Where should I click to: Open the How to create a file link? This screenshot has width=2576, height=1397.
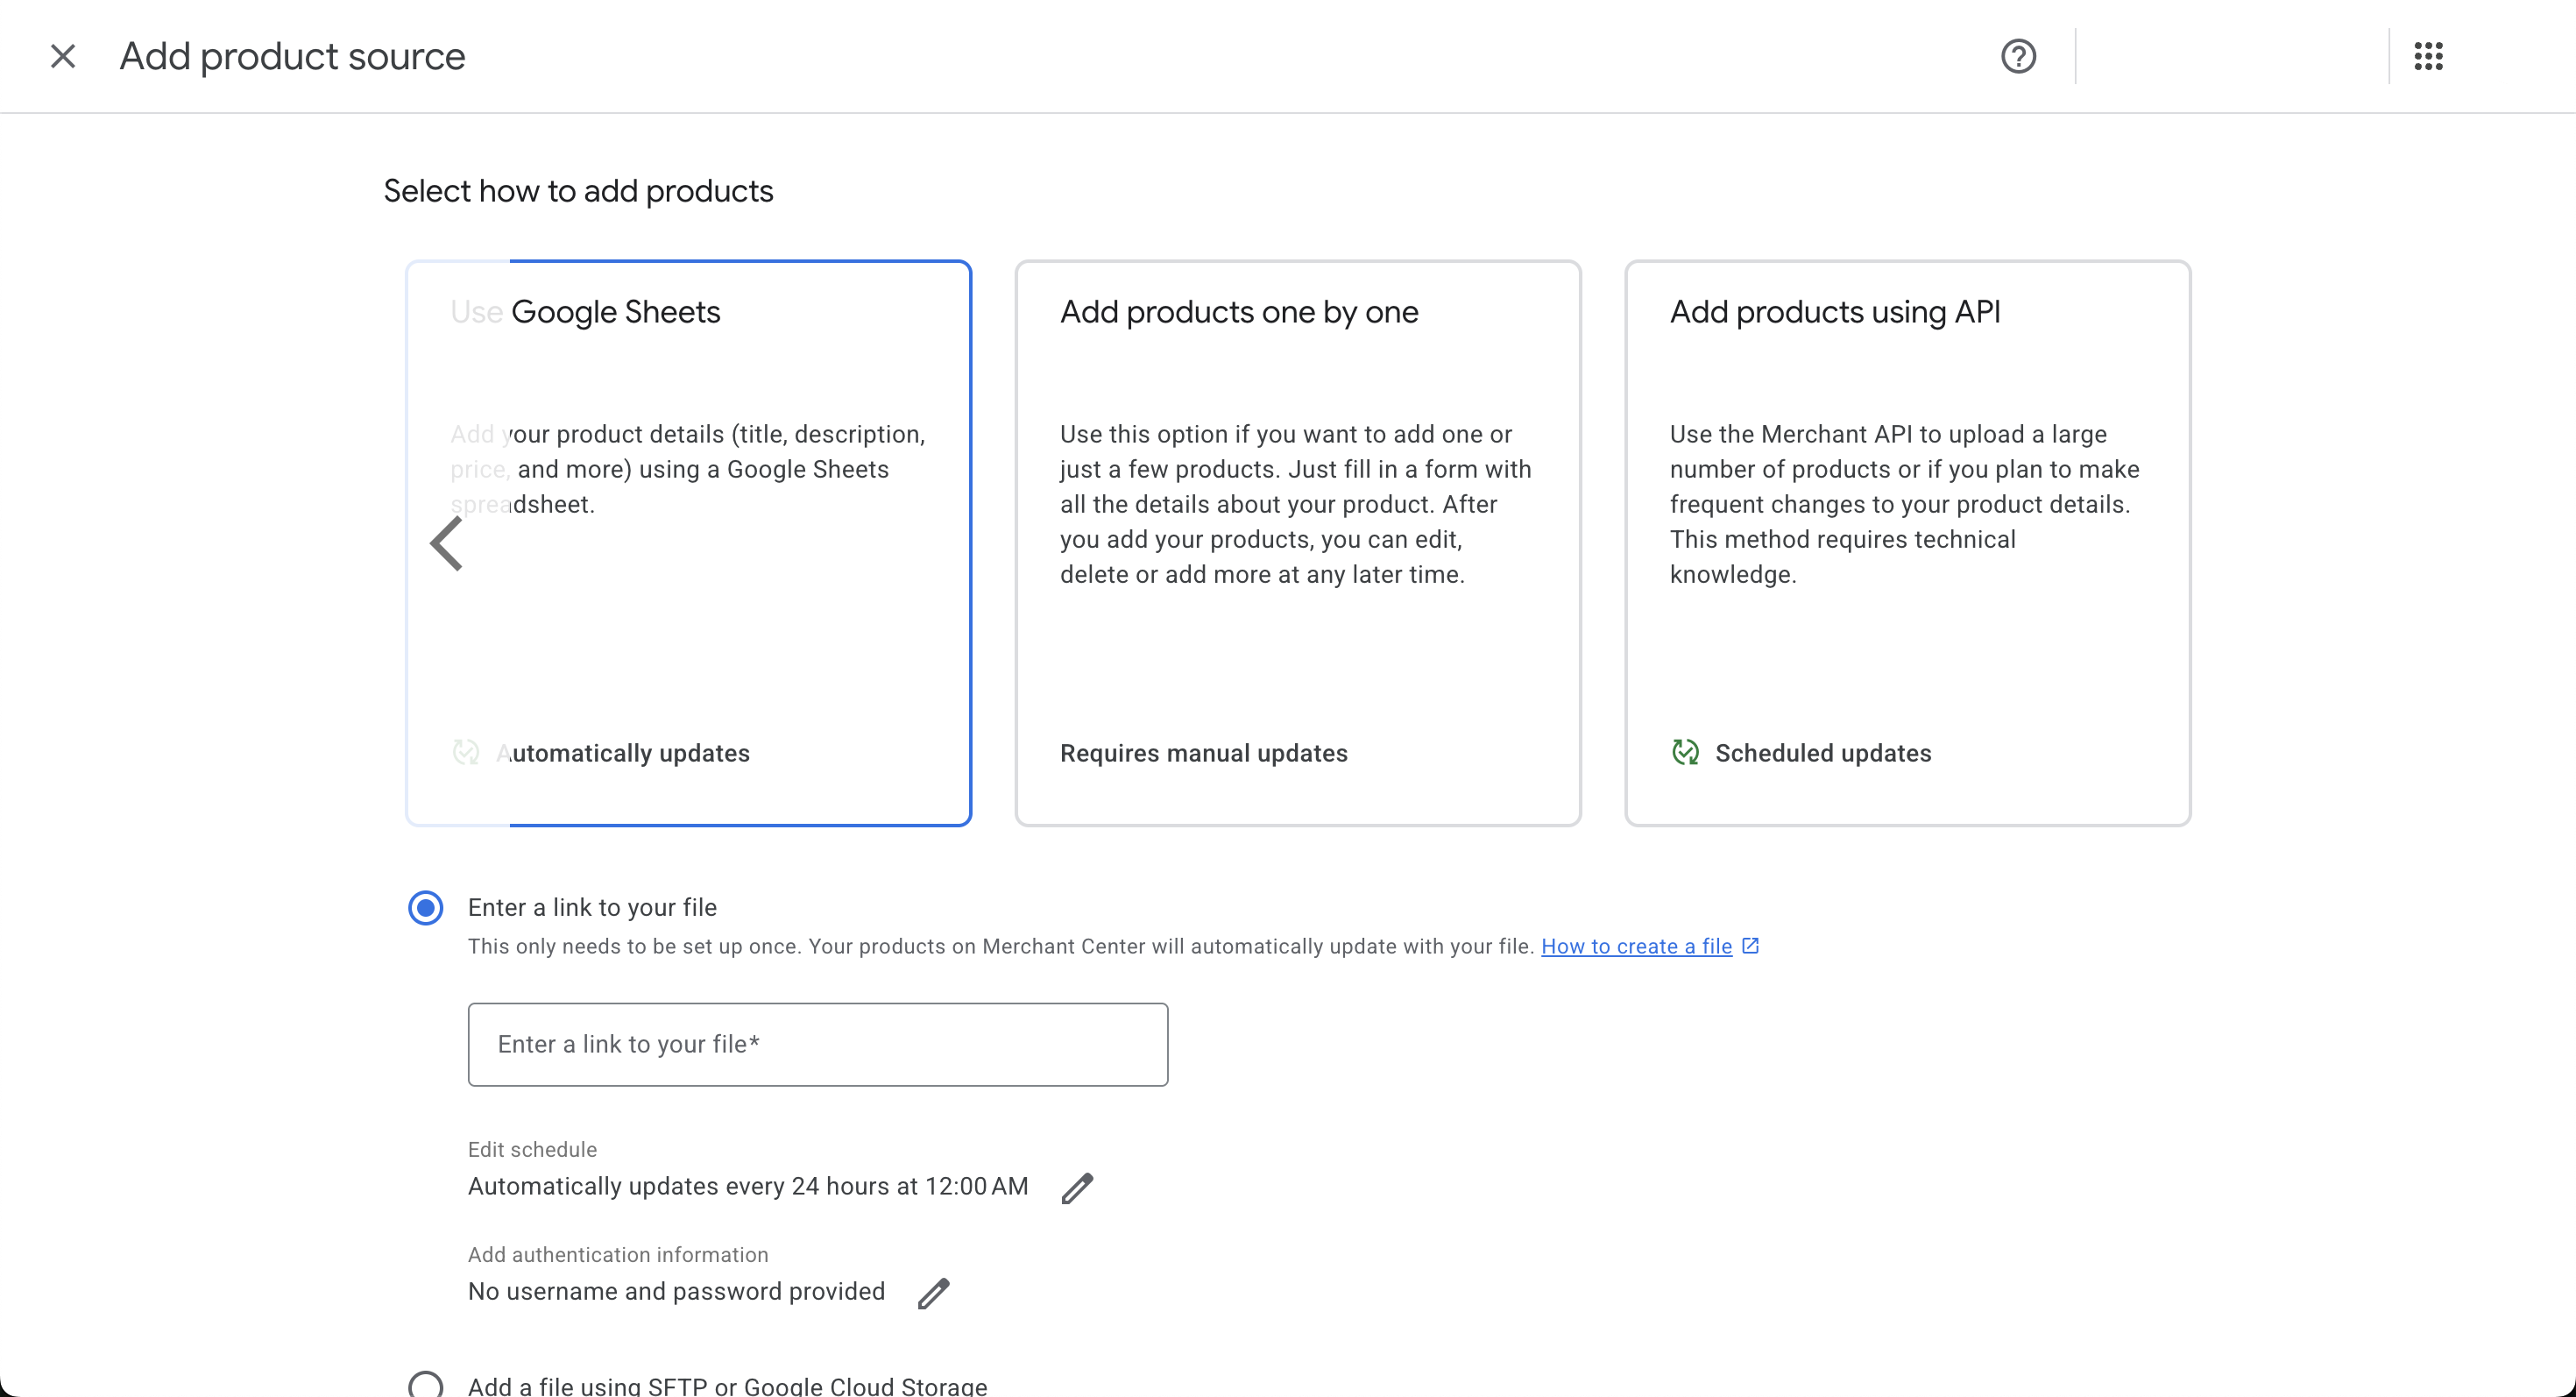[x=1636, y=946]
